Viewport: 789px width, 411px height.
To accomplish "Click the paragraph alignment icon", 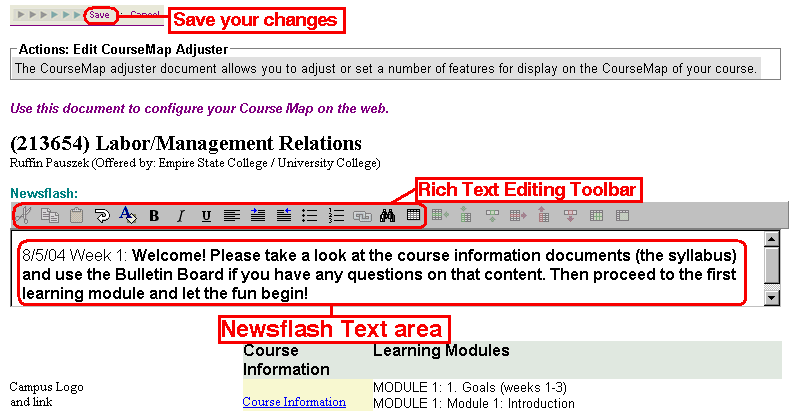I will click(231, 216).
